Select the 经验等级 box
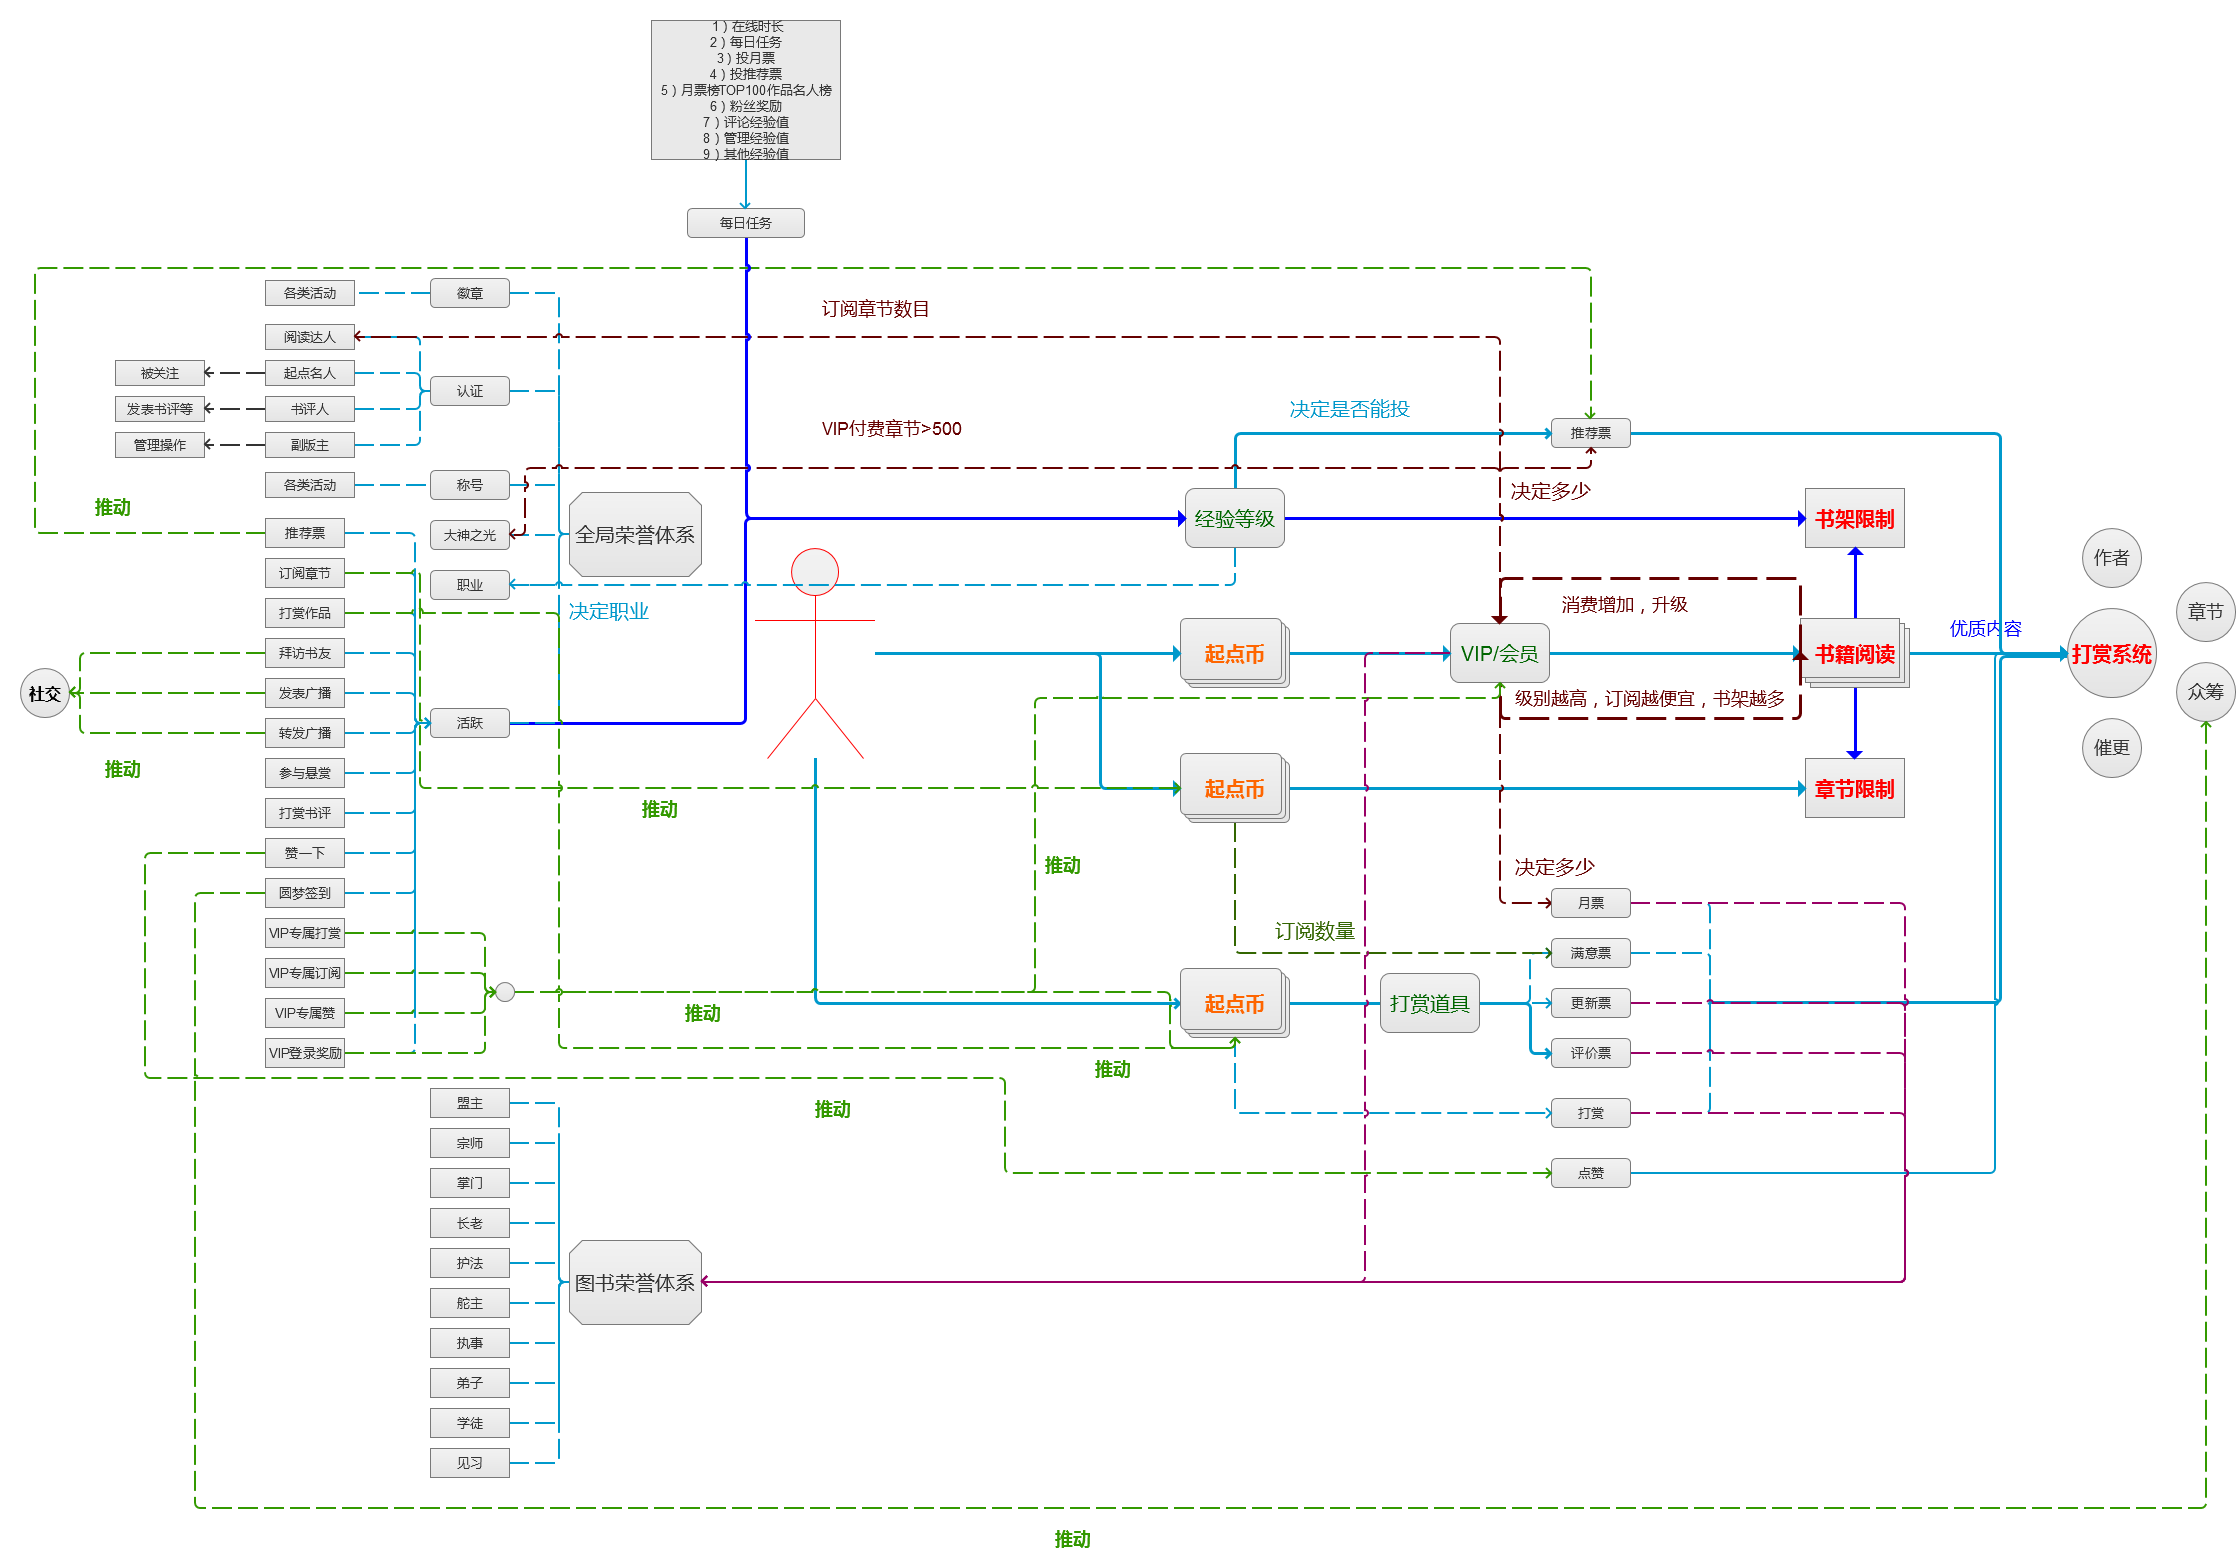The image size is (2236, 1550). [1234, 518]
